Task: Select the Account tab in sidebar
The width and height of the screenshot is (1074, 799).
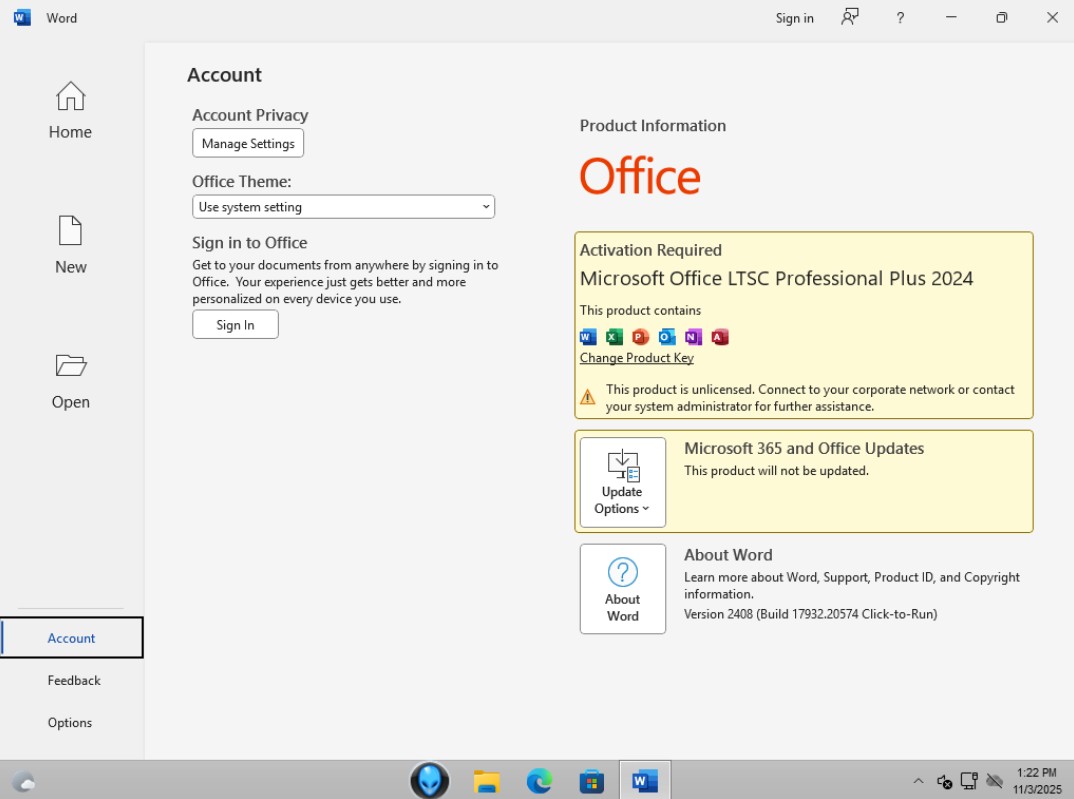Action: 72,638
